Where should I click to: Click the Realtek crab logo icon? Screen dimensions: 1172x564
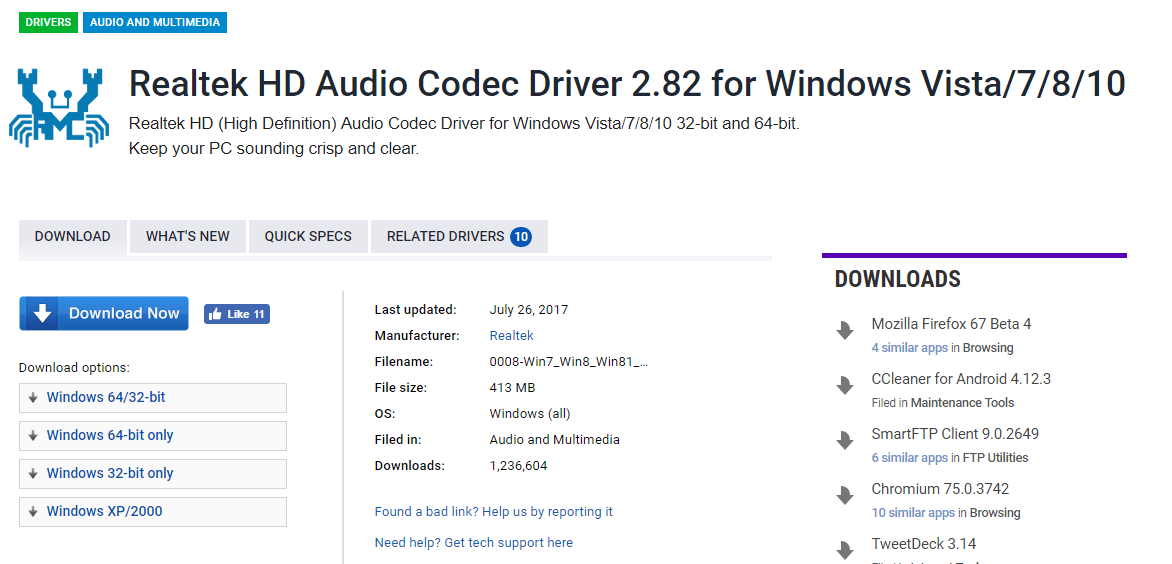click(59, 108)
